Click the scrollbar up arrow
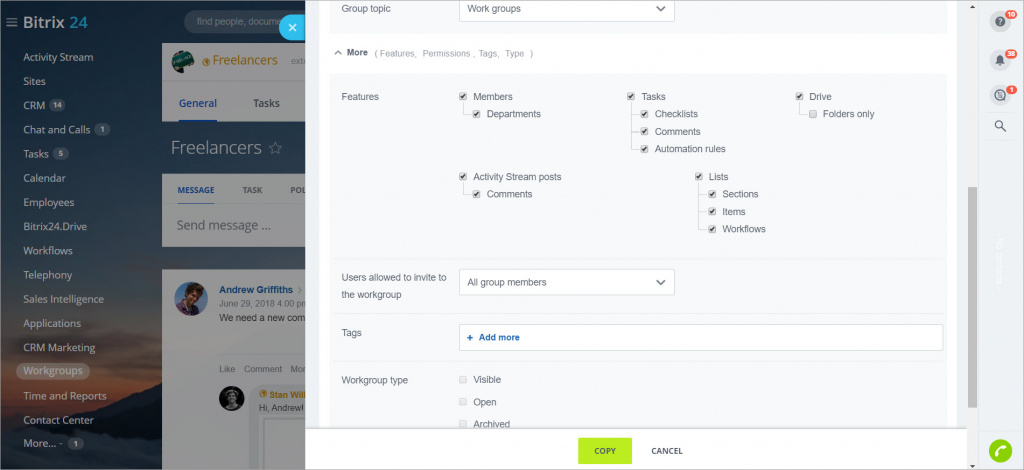The width and height of the screenshot is (1024, 470). click(x=972, y=6)
